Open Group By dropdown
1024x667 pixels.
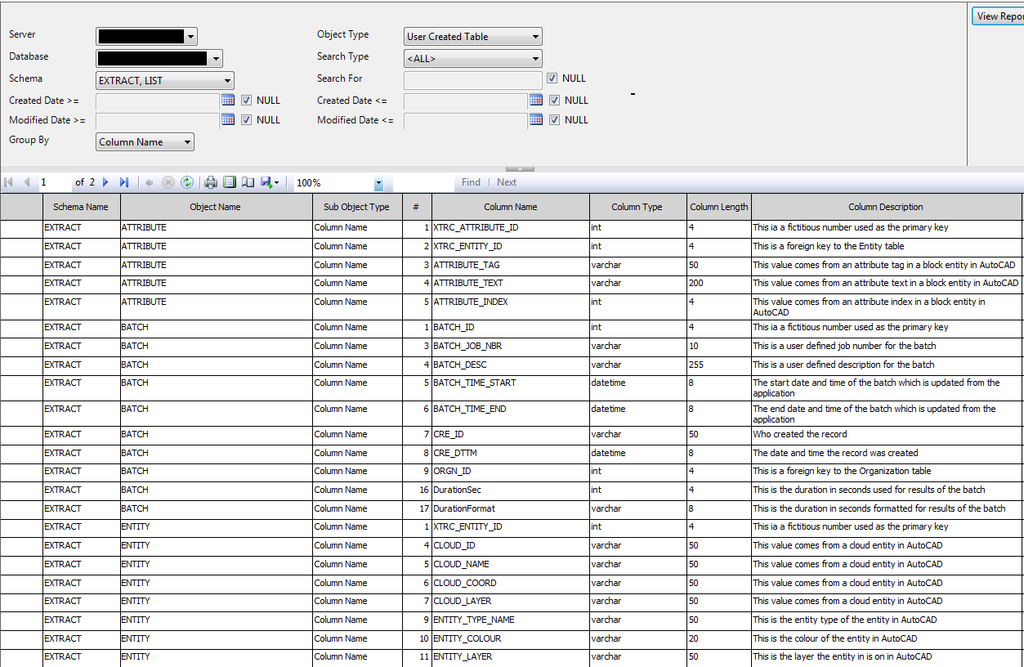(x=145, y=142)
